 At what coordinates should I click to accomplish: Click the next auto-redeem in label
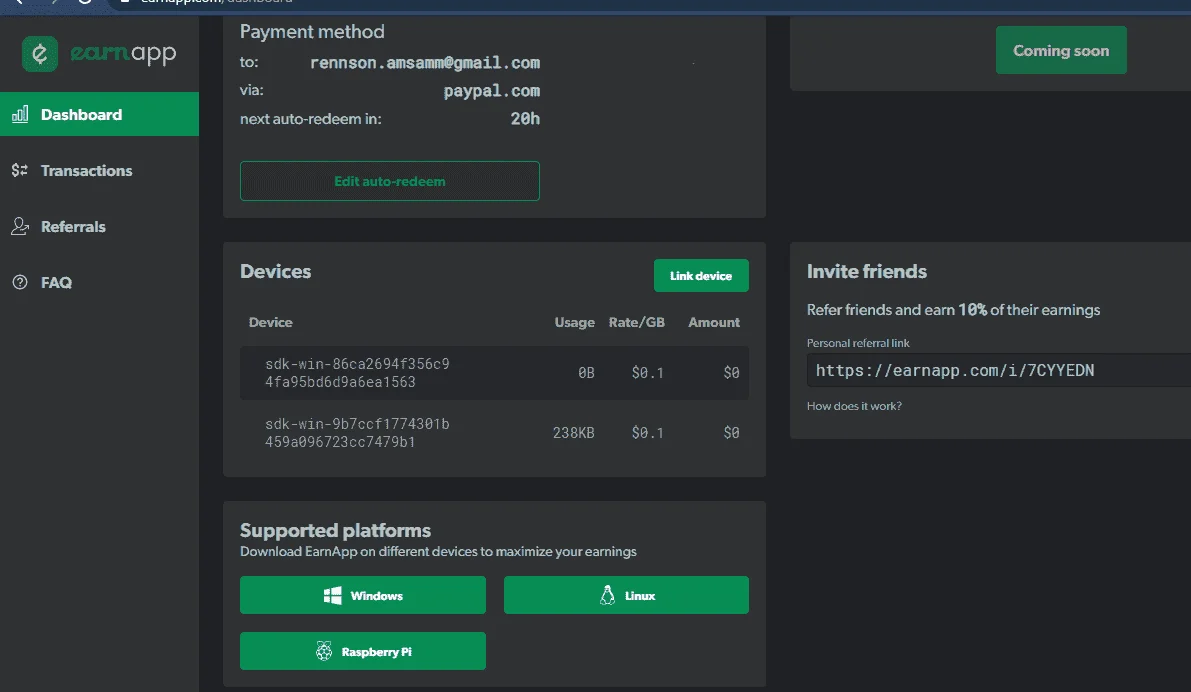click(x=311, y=118)
